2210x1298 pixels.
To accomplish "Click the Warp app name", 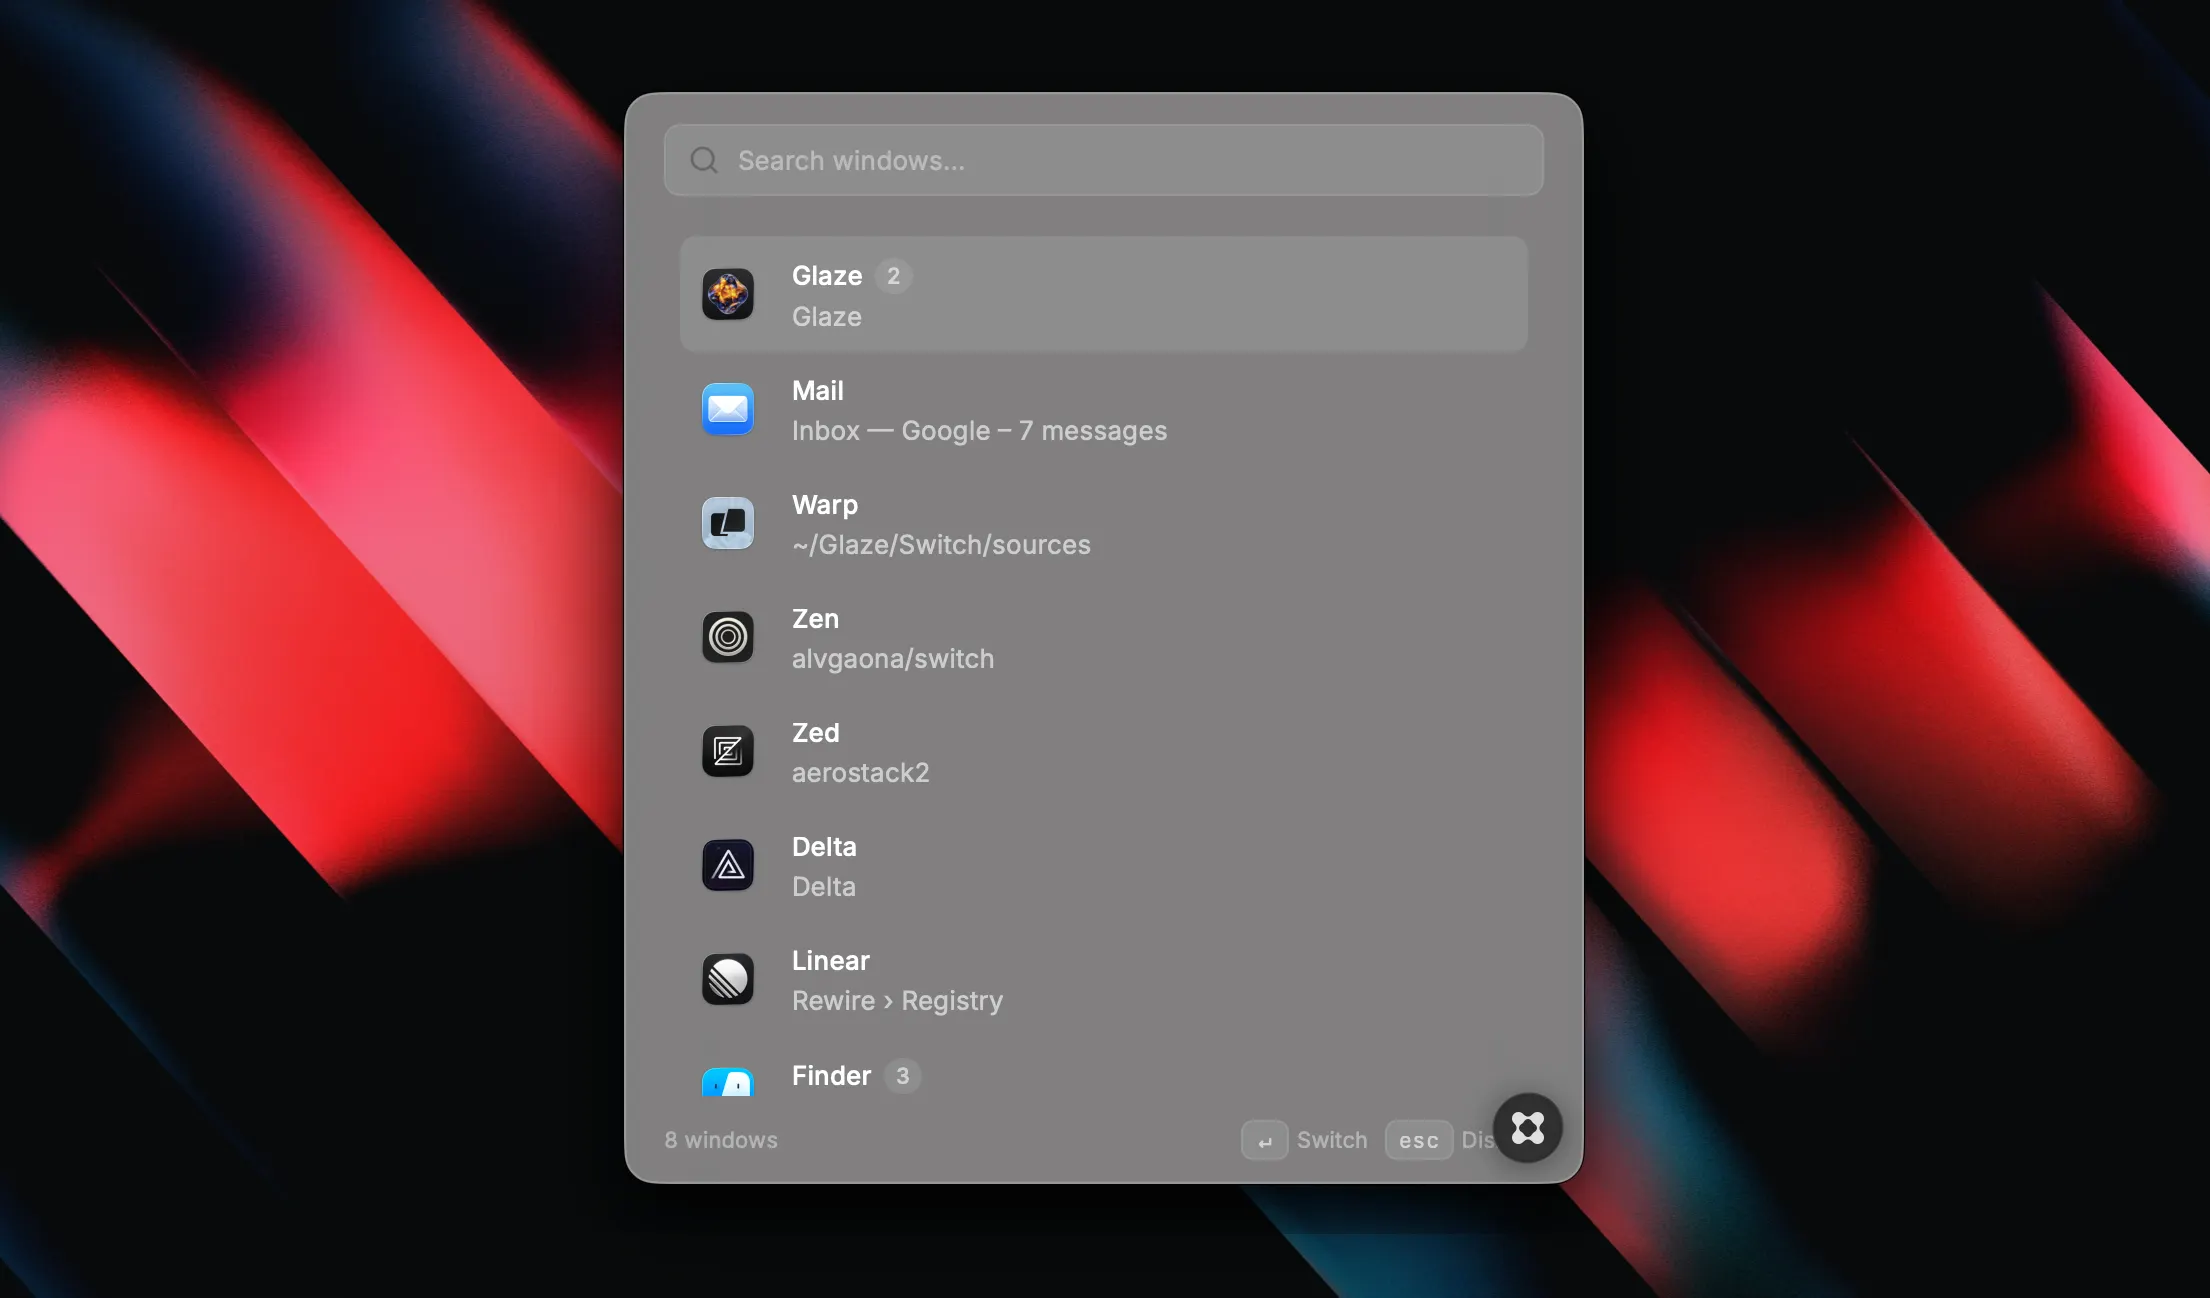I will [825, 505].
